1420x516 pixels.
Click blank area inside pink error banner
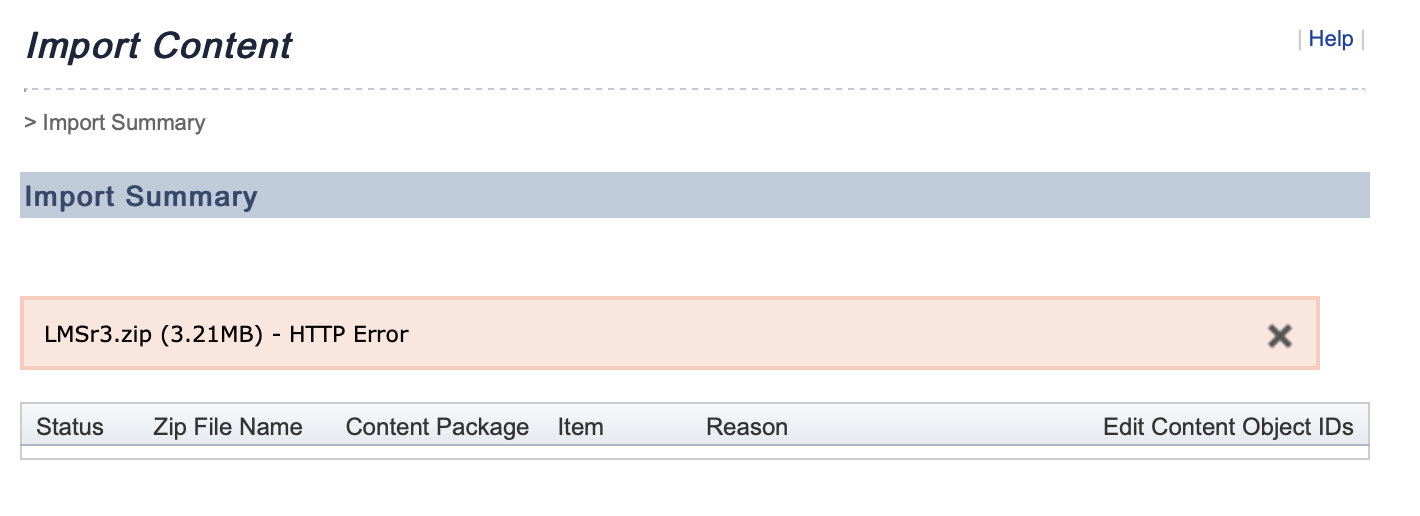click(800, 334)
